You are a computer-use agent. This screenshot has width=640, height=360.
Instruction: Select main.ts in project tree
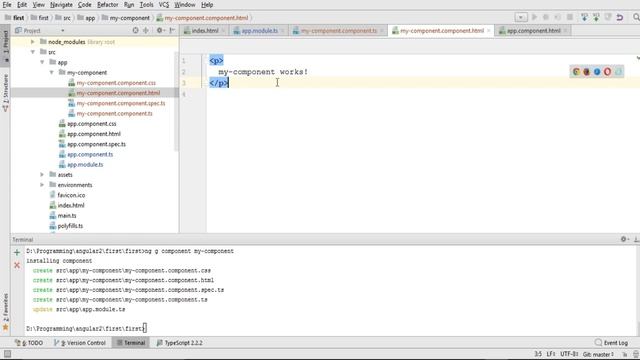67,216
